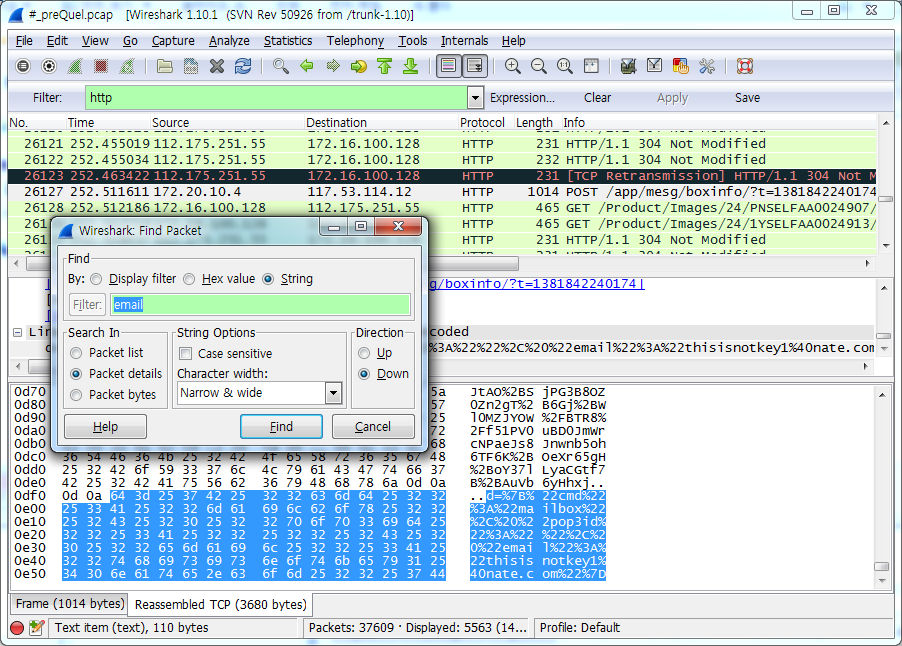Screen dimensions: 902x646
Task: Click the Colorize packet list icon
Action: click(449, 67)
